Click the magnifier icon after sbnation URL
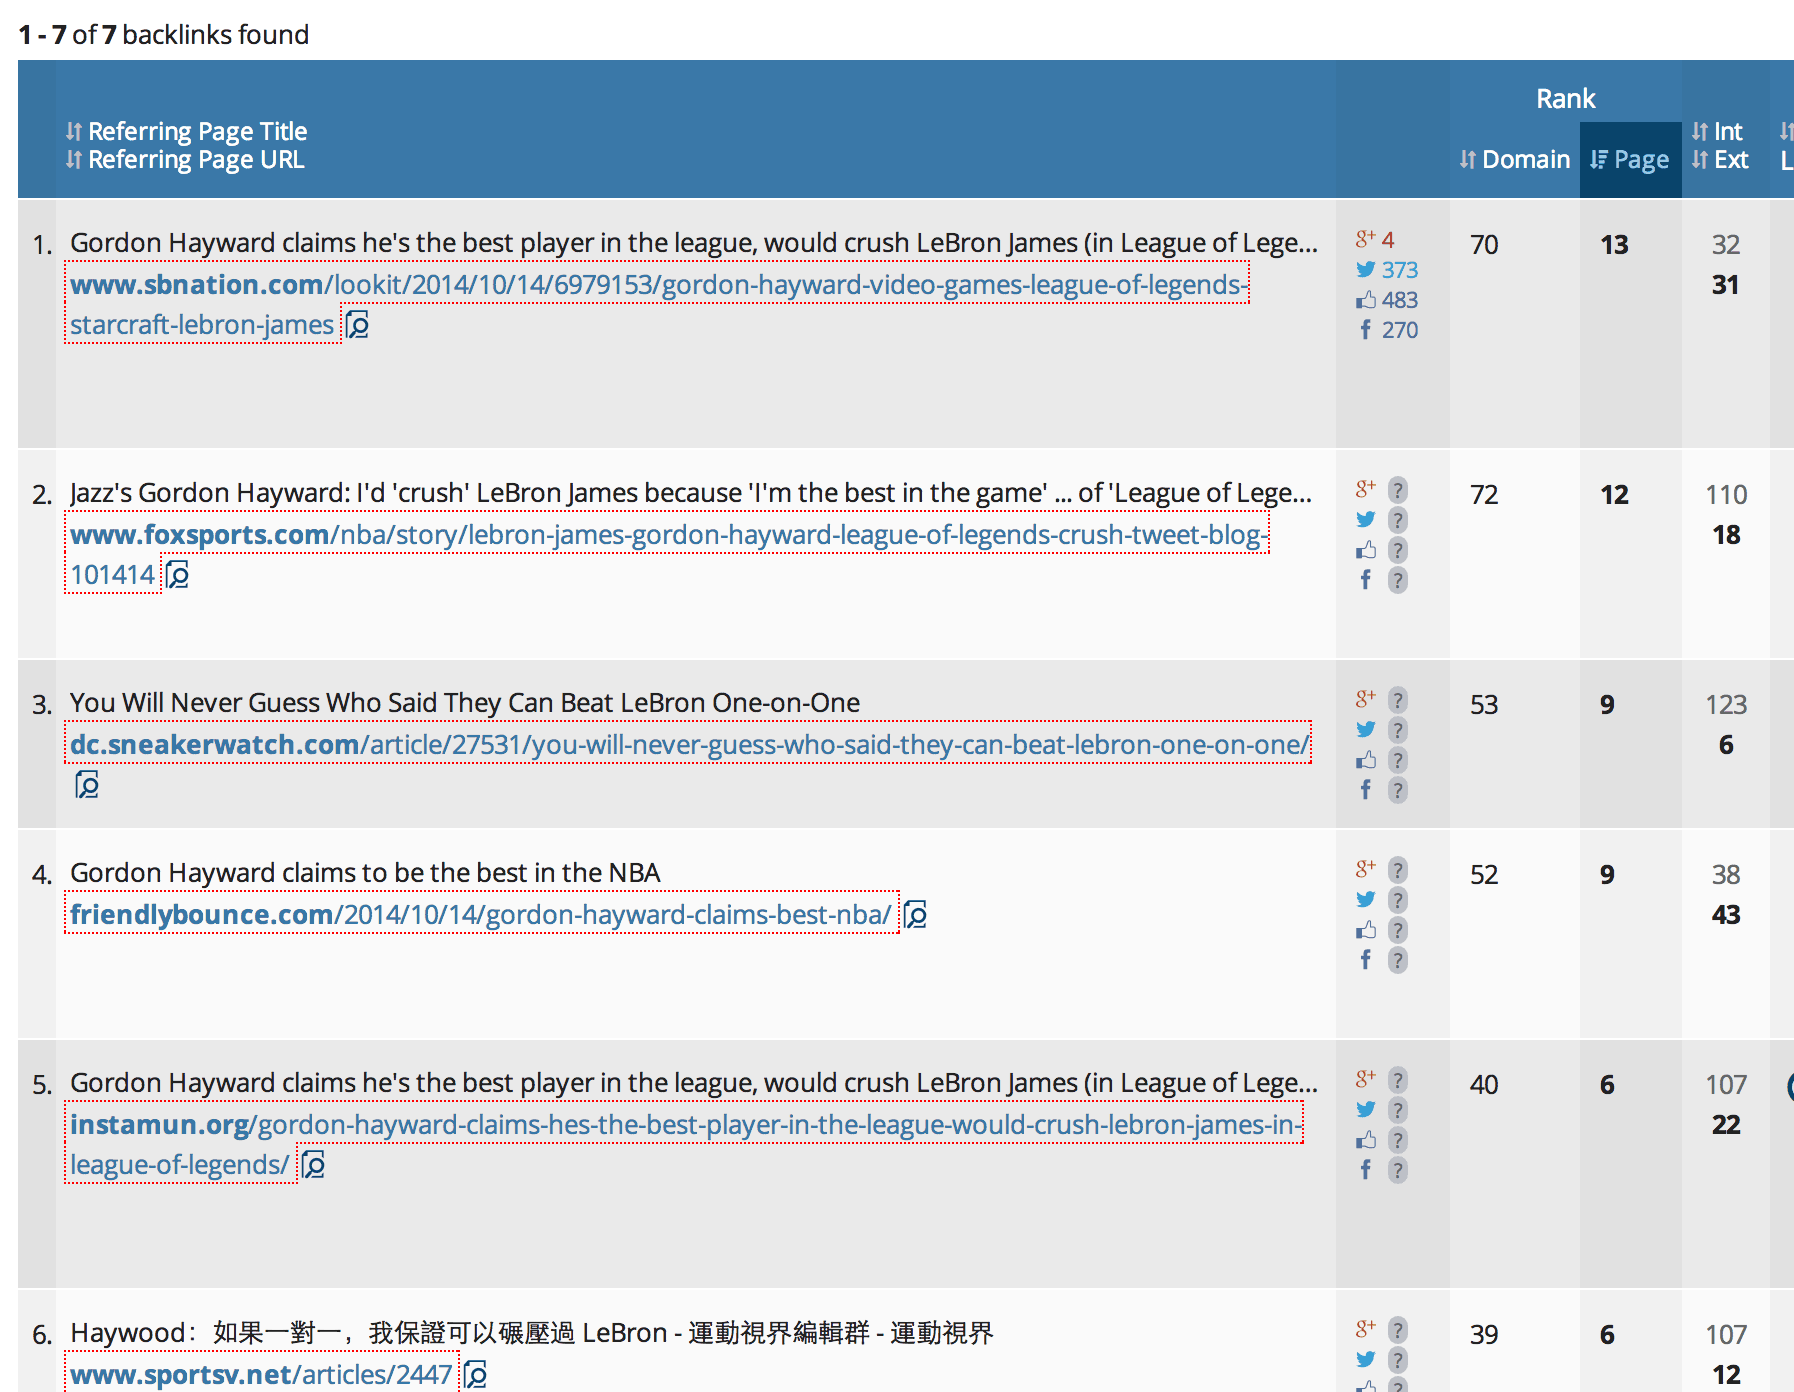Screen dimensions: 1794x1392 click(358, 325)
